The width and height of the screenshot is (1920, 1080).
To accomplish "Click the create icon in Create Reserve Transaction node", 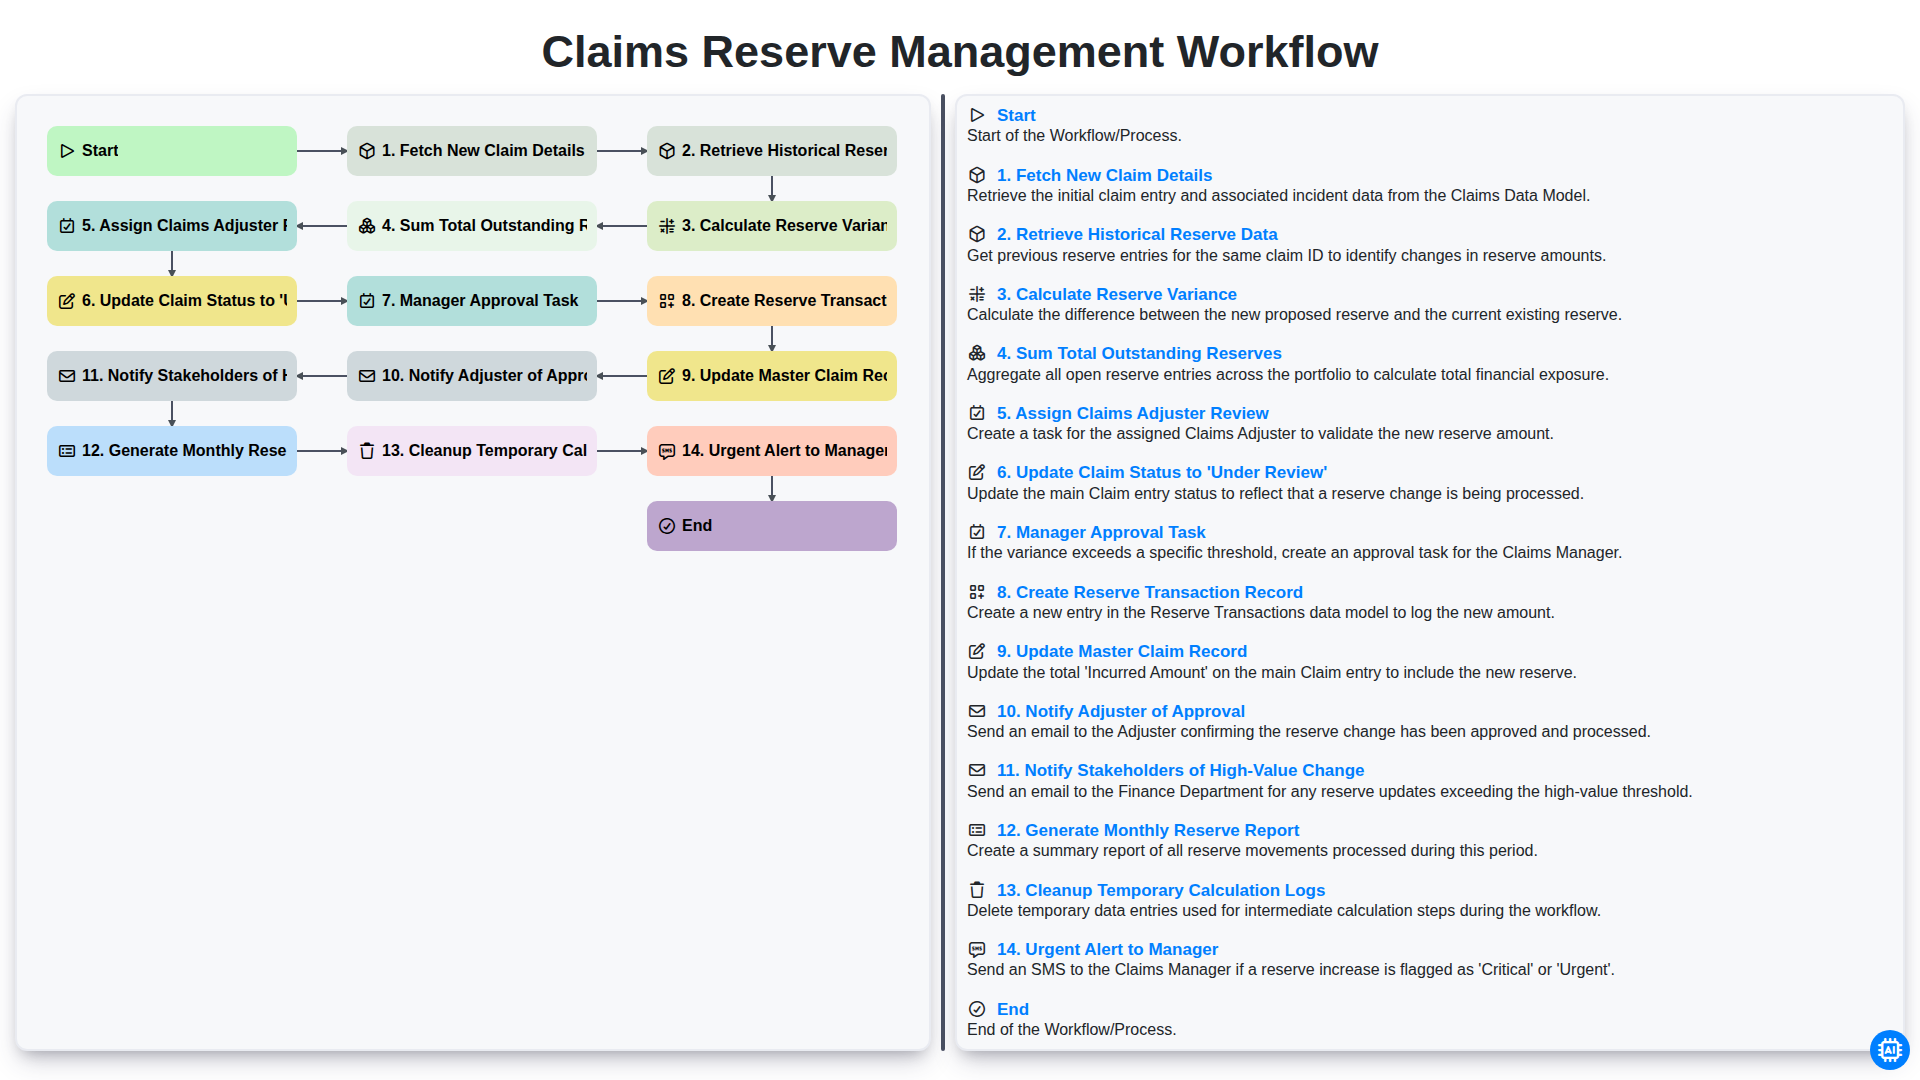I will tap(667, 301).
